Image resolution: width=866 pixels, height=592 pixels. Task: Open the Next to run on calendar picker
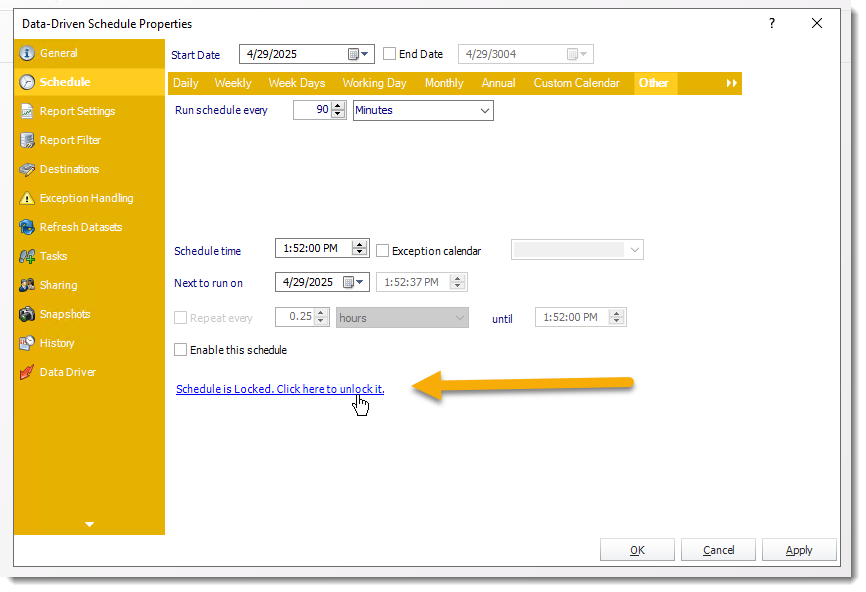pos(353,282)
